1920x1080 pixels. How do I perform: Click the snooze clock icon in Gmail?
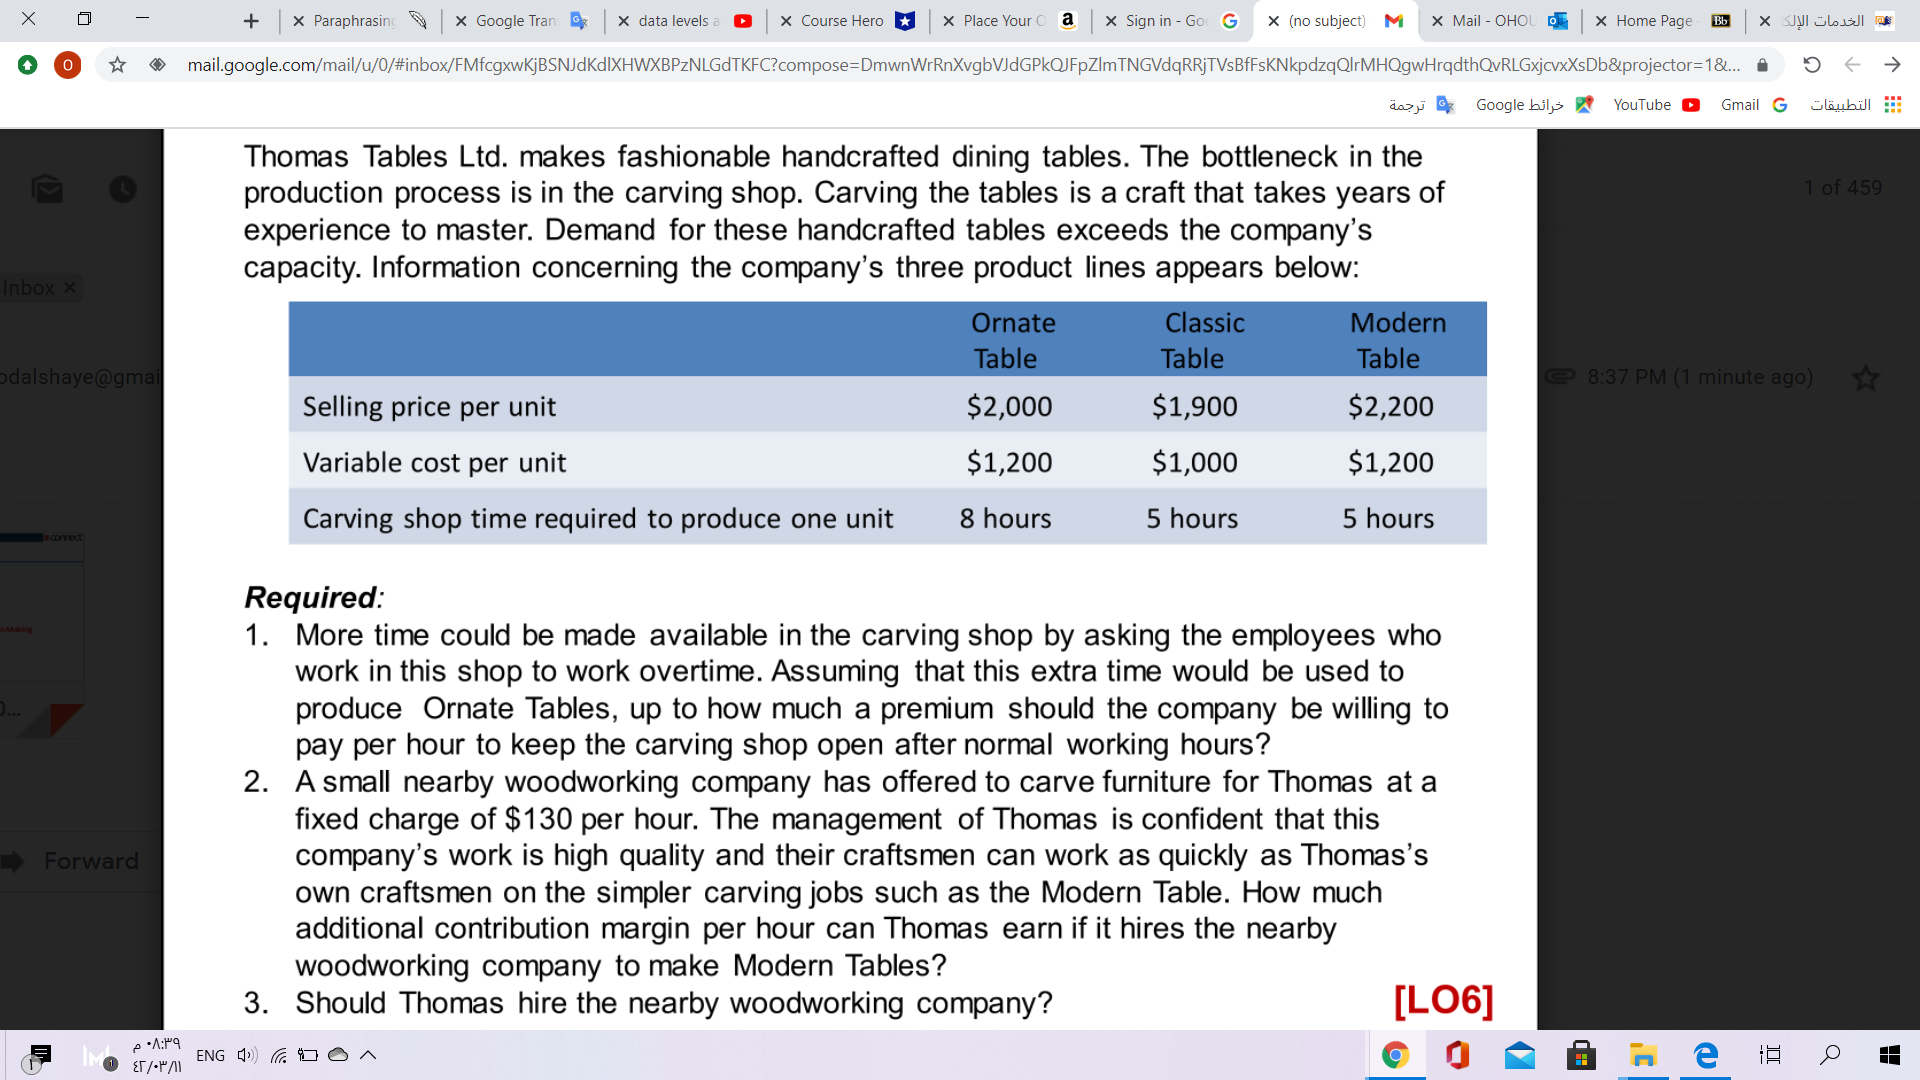[123, 190]
